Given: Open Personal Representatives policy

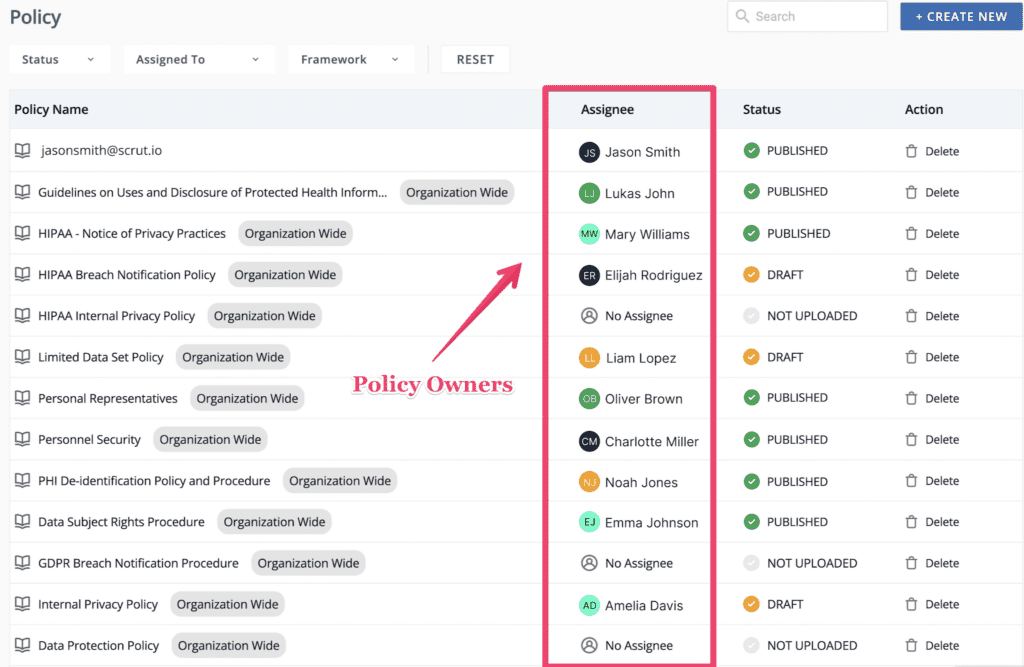Looking at the screenshot, I should point(108,398).
